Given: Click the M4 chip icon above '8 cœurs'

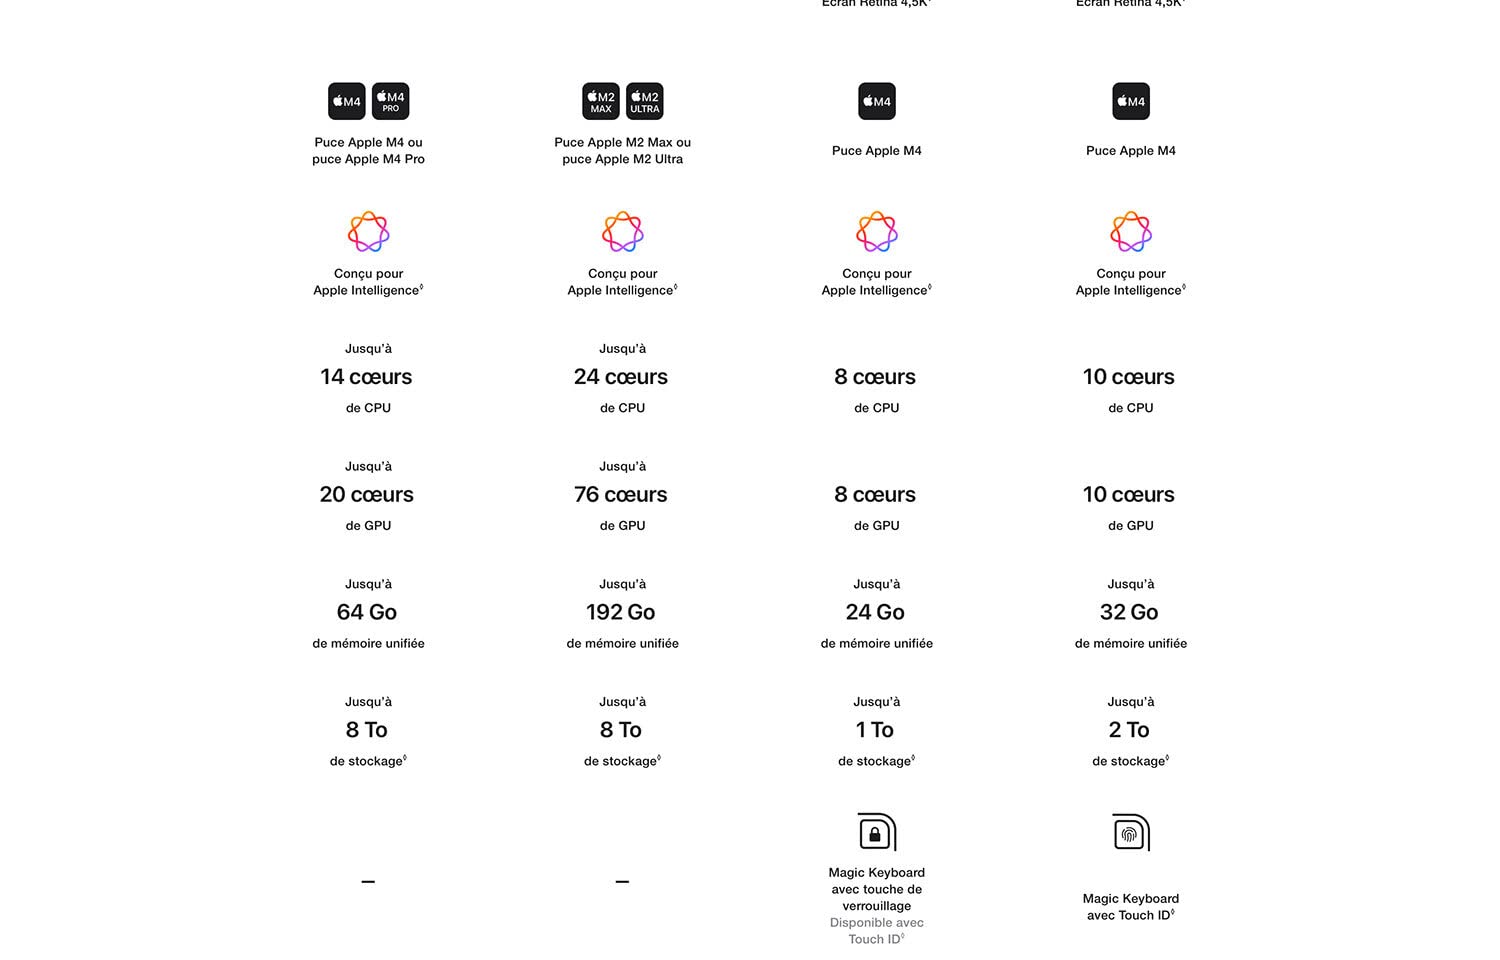Looking at the screenshot, I should click(877, 101).
